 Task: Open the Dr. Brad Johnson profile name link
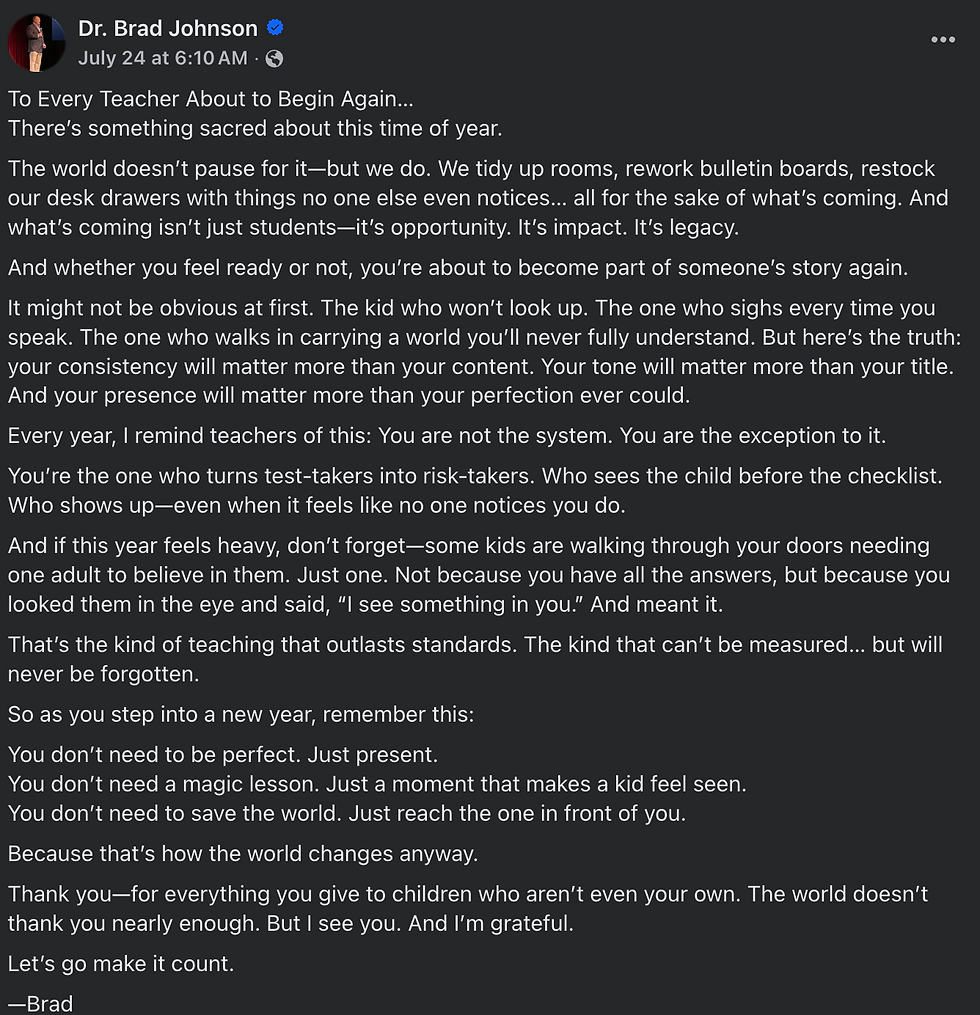(168, 28)
